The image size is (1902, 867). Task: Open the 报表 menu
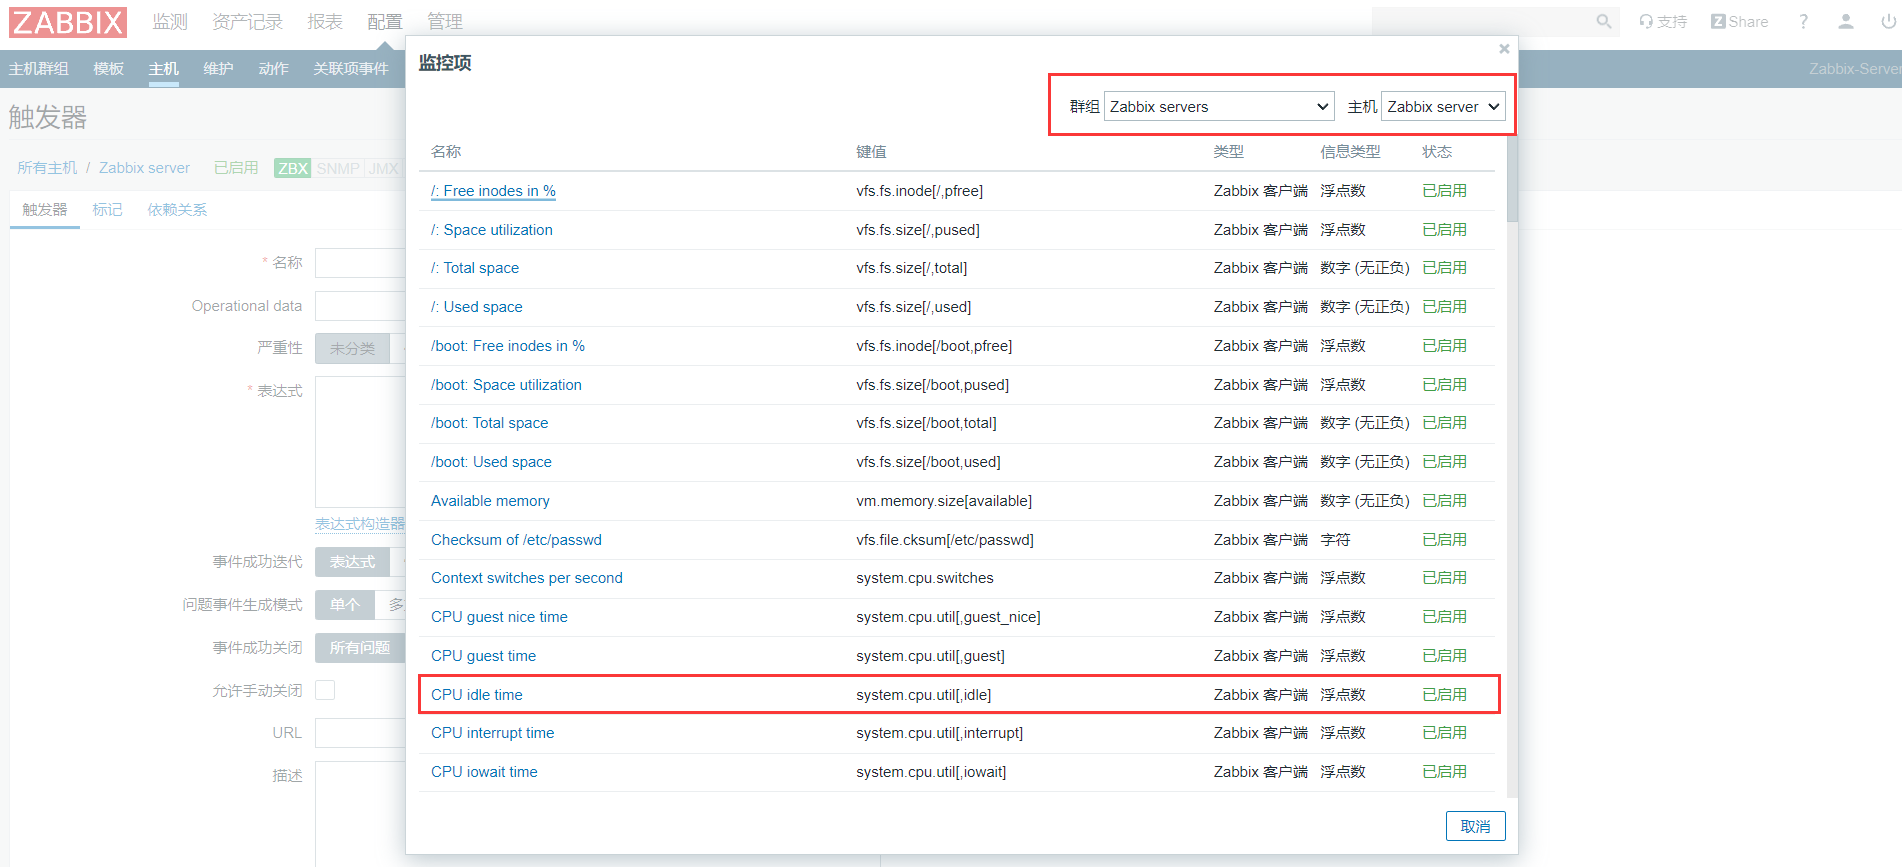325,21
